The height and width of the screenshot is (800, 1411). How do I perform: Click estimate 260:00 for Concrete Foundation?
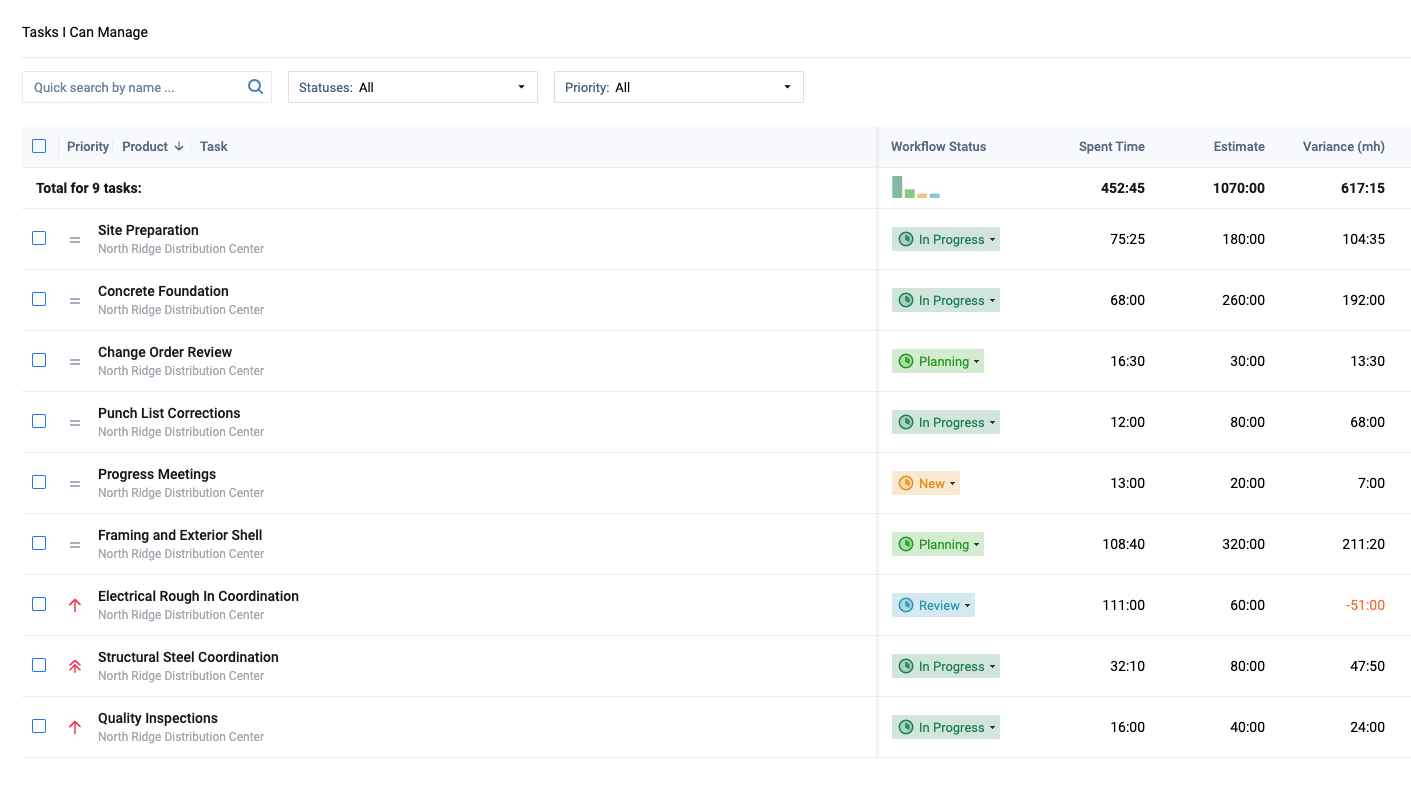(x=1243, y=300)
